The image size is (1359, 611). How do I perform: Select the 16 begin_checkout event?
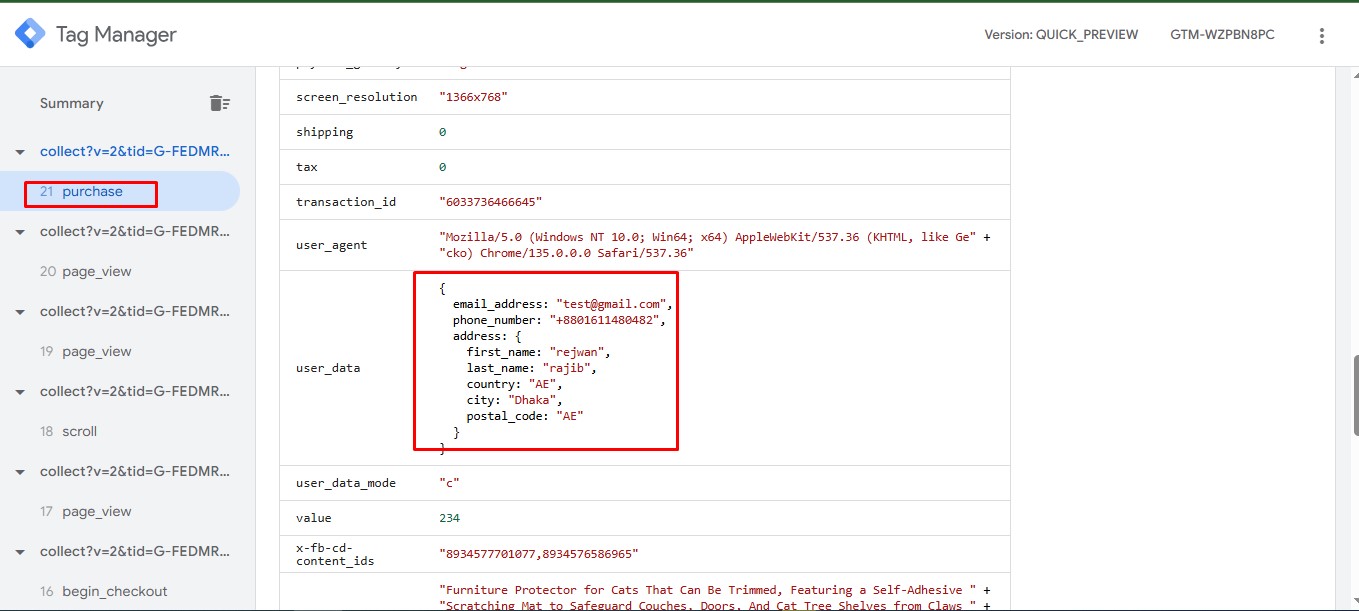point(114,592)
